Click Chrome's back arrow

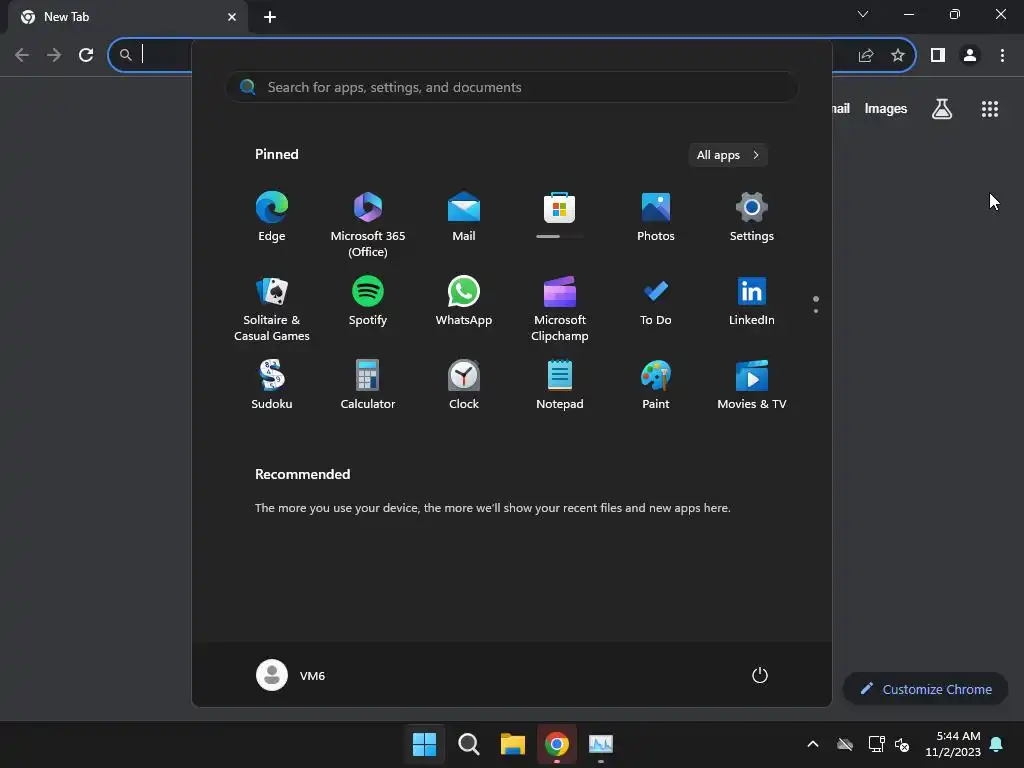pyautogui.click(x=22, y=56)
